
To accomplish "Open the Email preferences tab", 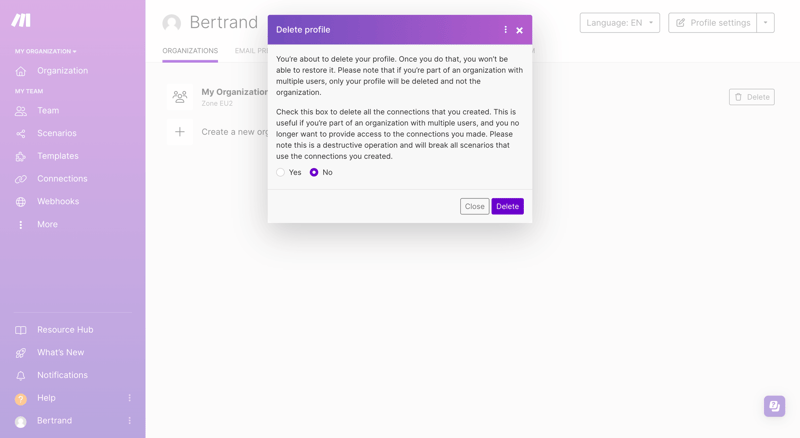I will pos(251,51).
